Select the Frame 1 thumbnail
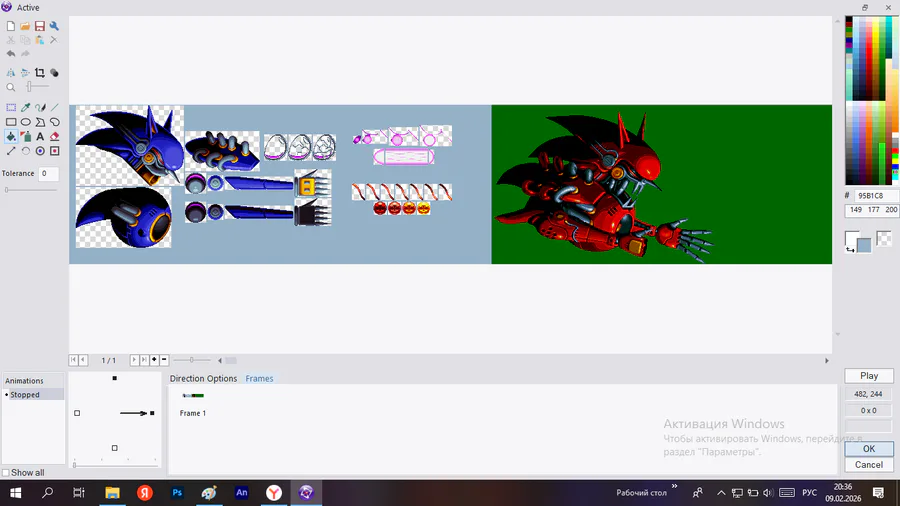The width and height of the screenshot is (900, 506). (193, 396)
